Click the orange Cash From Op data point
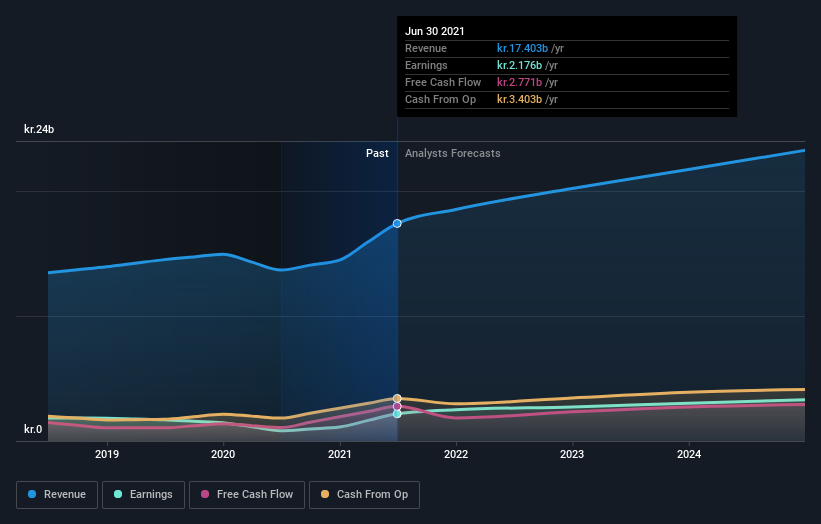This screenshot has height=524, width=821. 397,398
